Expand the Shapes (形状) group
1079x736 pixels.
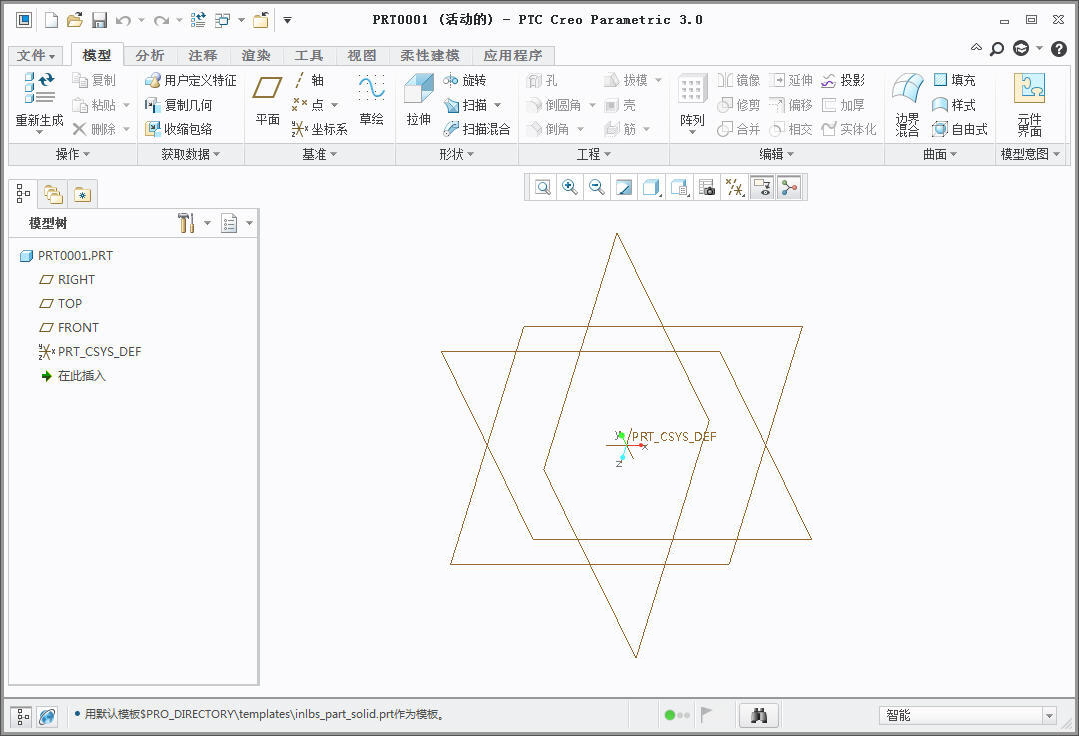pos(457,154)
